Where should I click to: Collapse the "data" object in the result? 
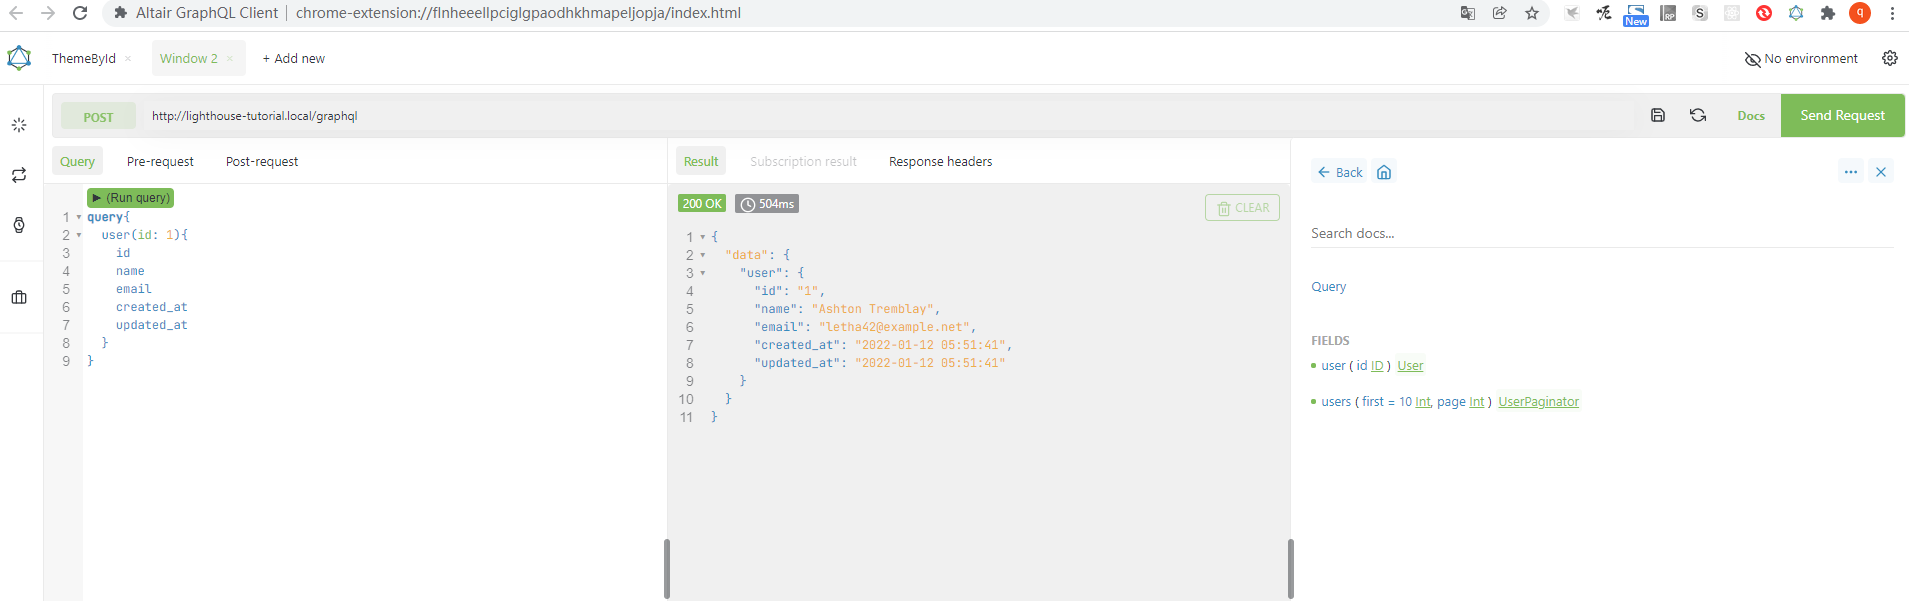(703, 255)
